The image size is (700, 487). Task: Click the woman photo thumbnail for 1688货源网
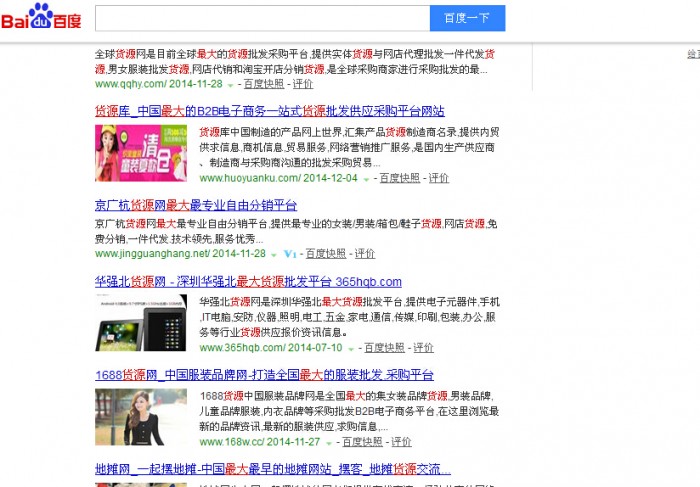[141, 417]
